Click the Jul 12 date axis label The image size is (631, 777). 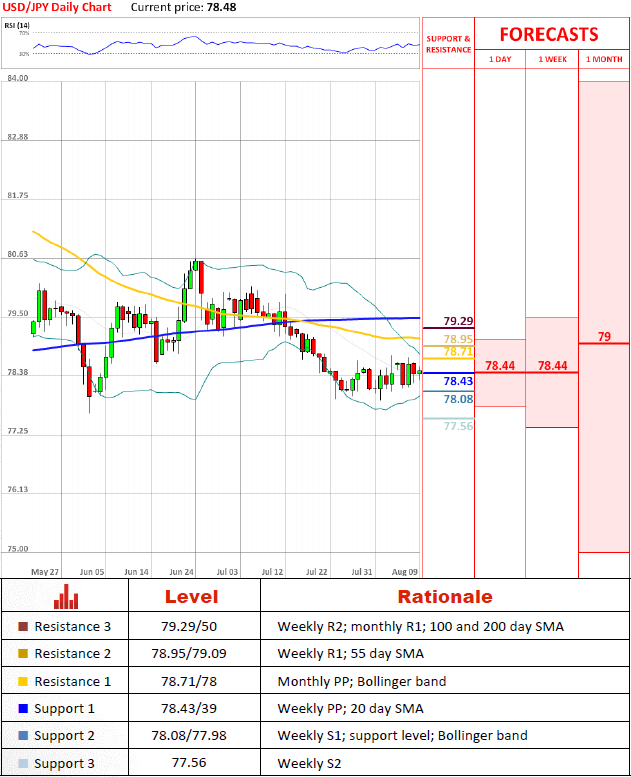272,572
